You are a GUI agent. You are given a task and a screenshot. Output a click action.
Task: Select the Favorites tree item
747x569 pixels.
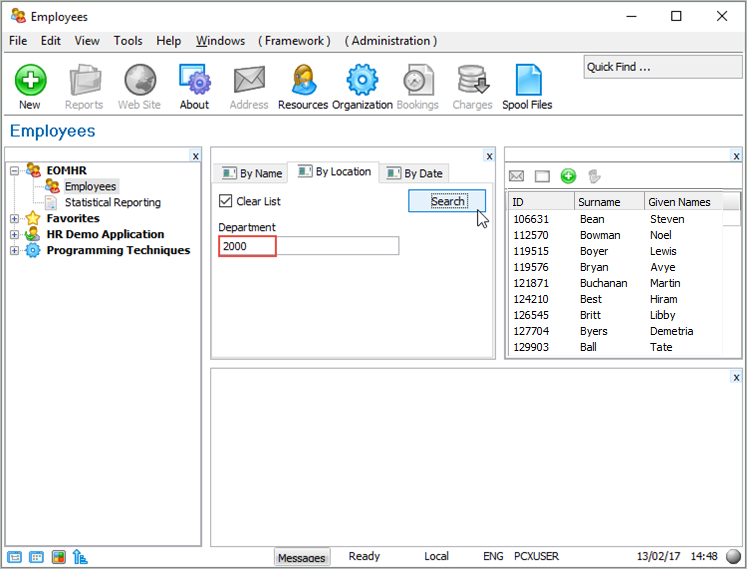[x=73, y=218]
